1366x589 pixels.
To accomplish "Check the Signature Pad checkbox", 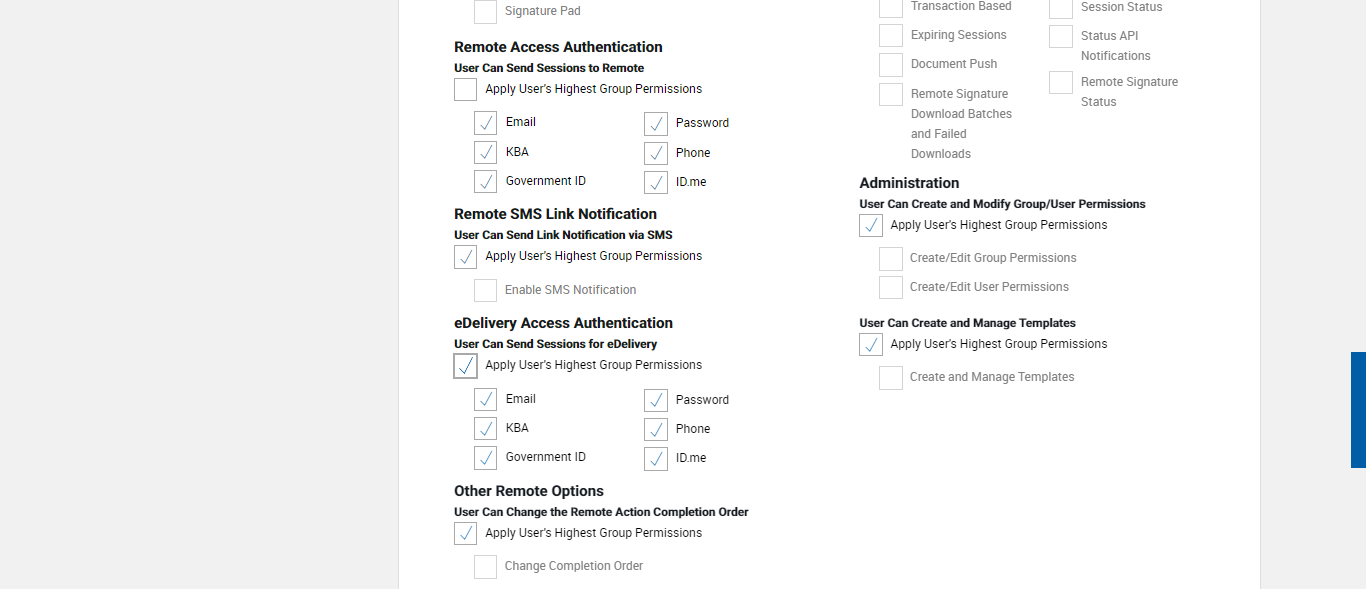I will 485,12.
